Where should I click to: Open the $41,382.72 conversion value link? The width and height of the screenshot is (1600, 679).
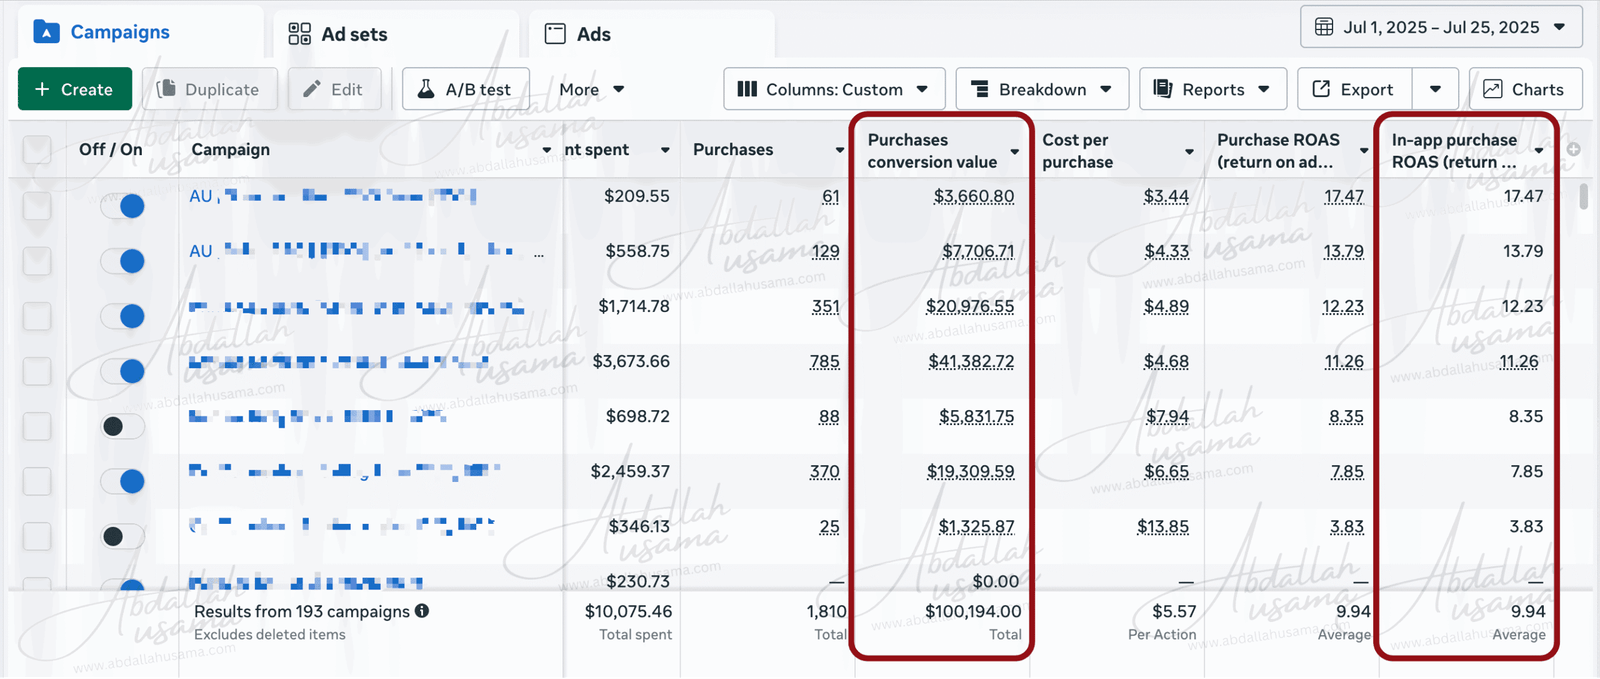coord(970,361)
